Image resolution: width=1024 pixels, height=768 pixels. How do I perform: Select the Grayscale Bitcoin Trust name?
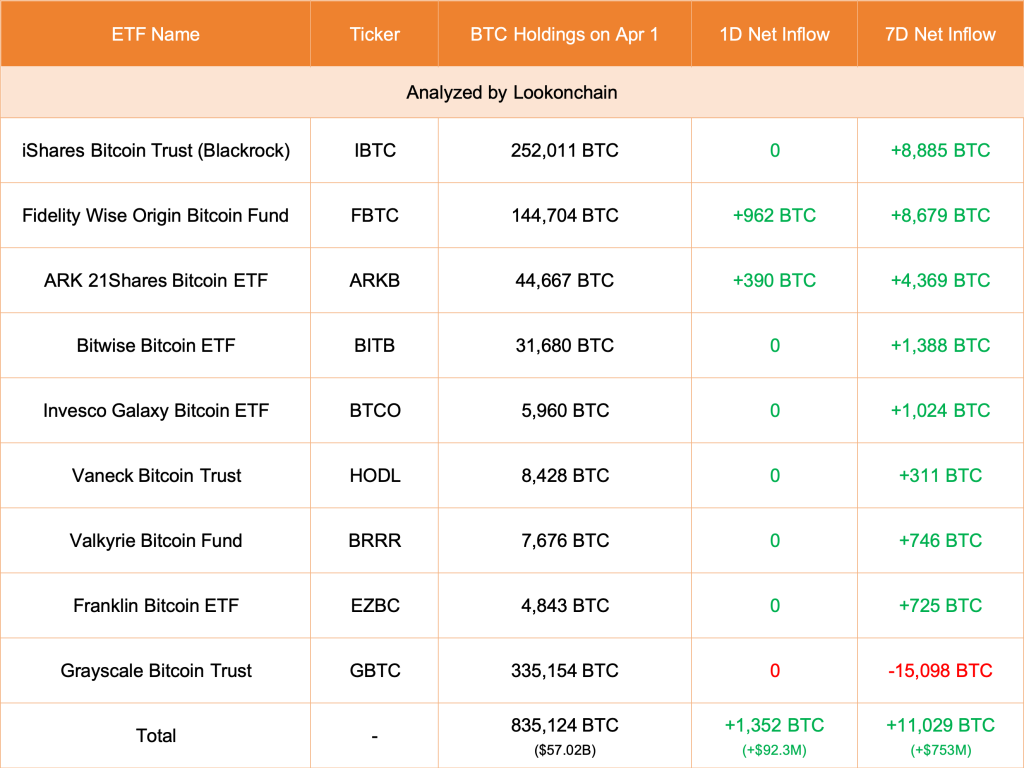[x=155, y=670]
